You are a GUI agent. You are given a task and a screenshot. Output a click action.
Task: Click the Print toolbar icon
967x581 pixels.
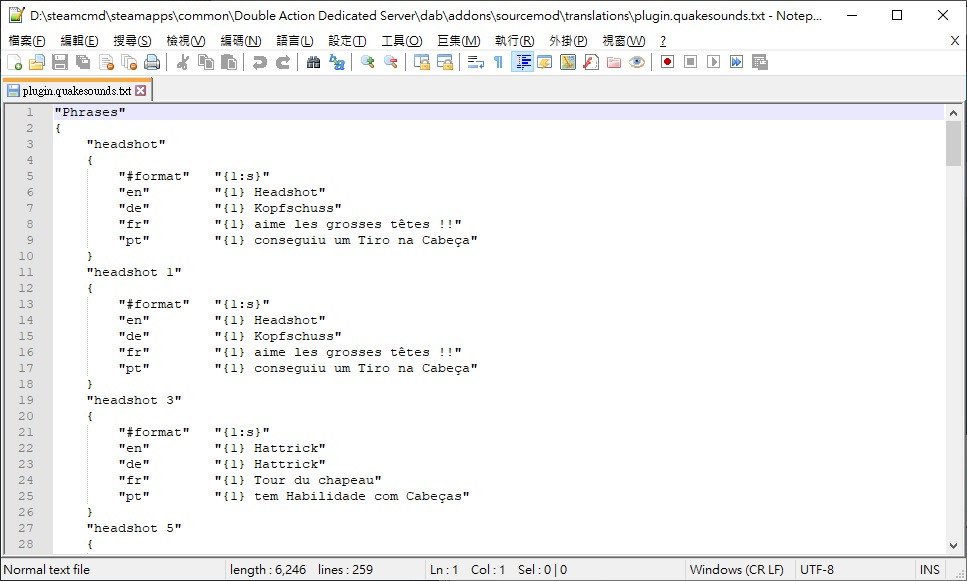click(152, 62)
